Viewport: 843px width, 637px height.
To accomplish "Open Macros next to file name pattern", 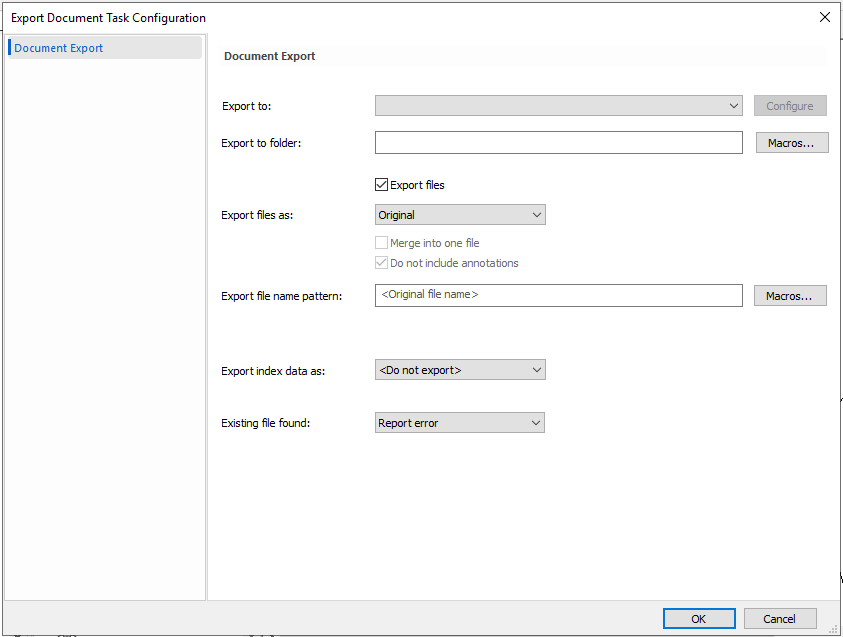I will point(790,296).
